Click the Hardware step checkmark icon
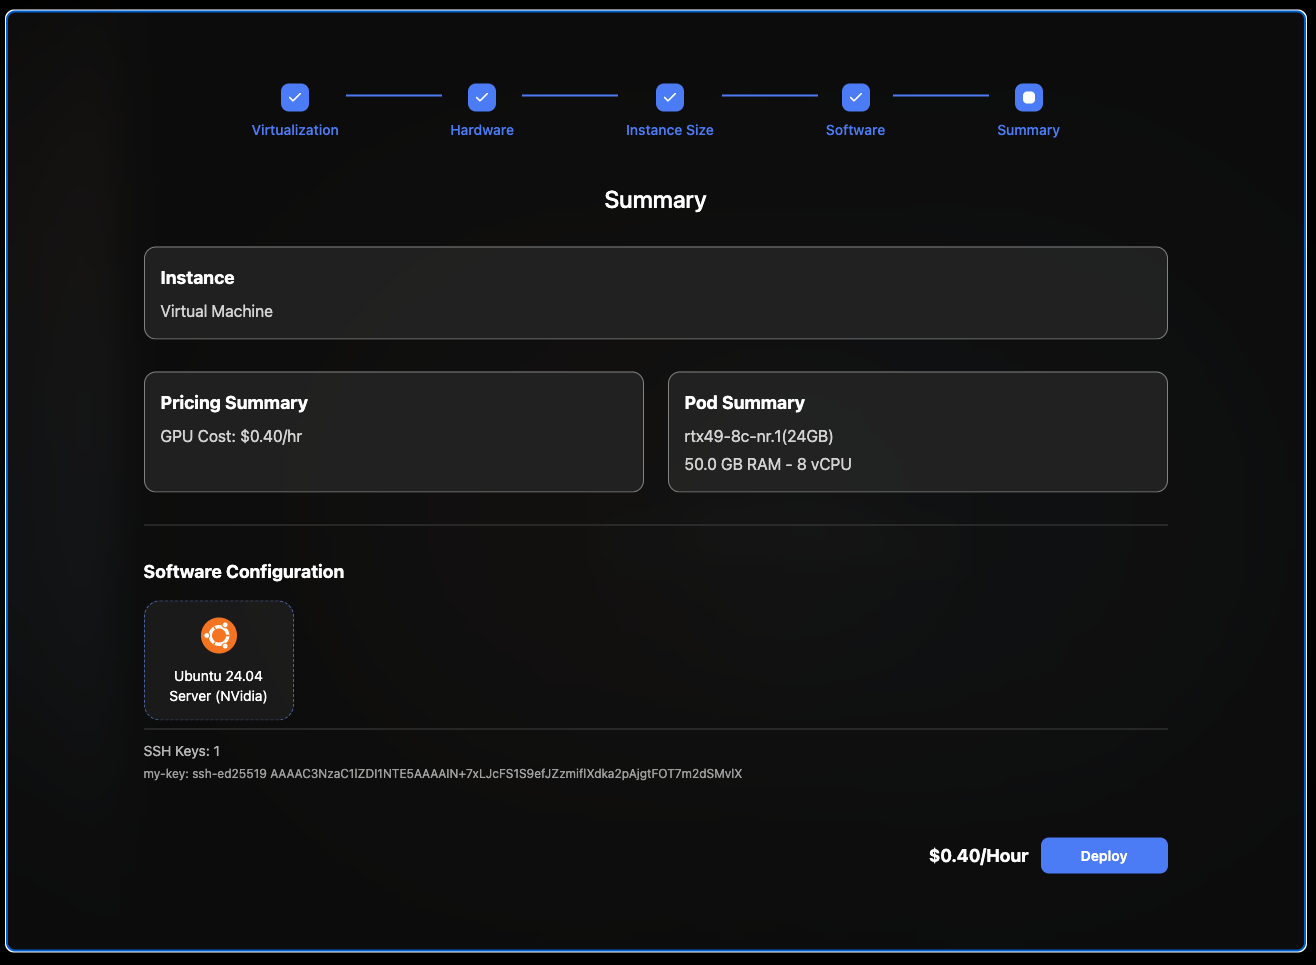 click(x=482, y=97)
